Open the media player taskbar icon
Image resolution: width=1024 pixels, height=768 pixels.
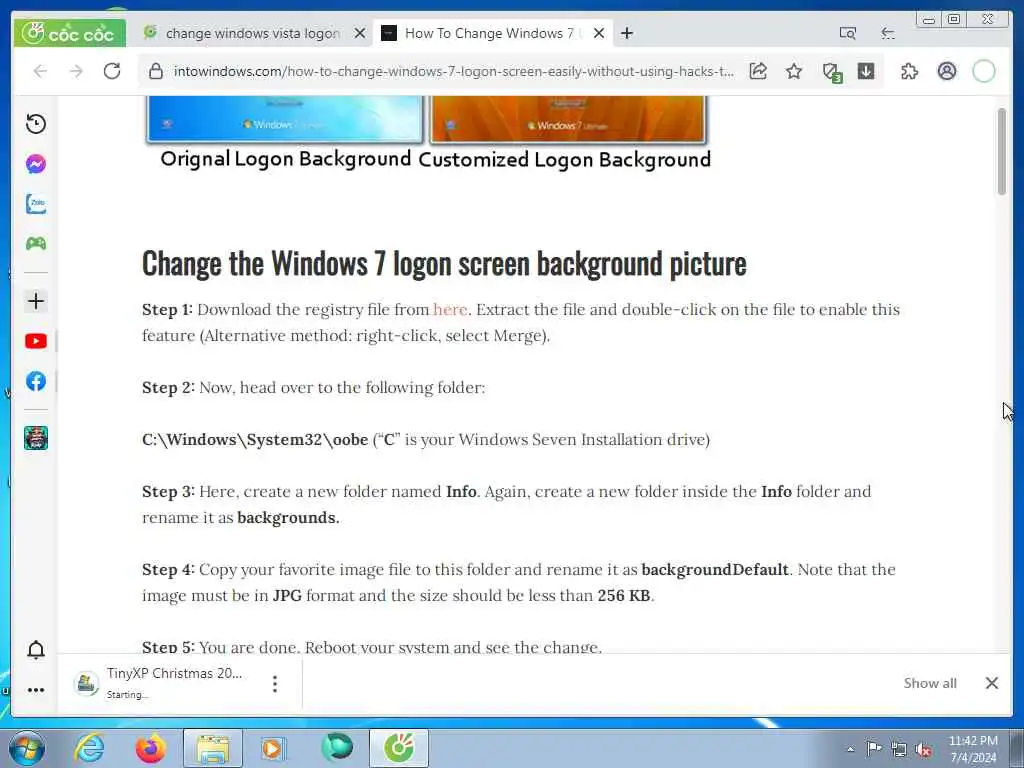273,748
